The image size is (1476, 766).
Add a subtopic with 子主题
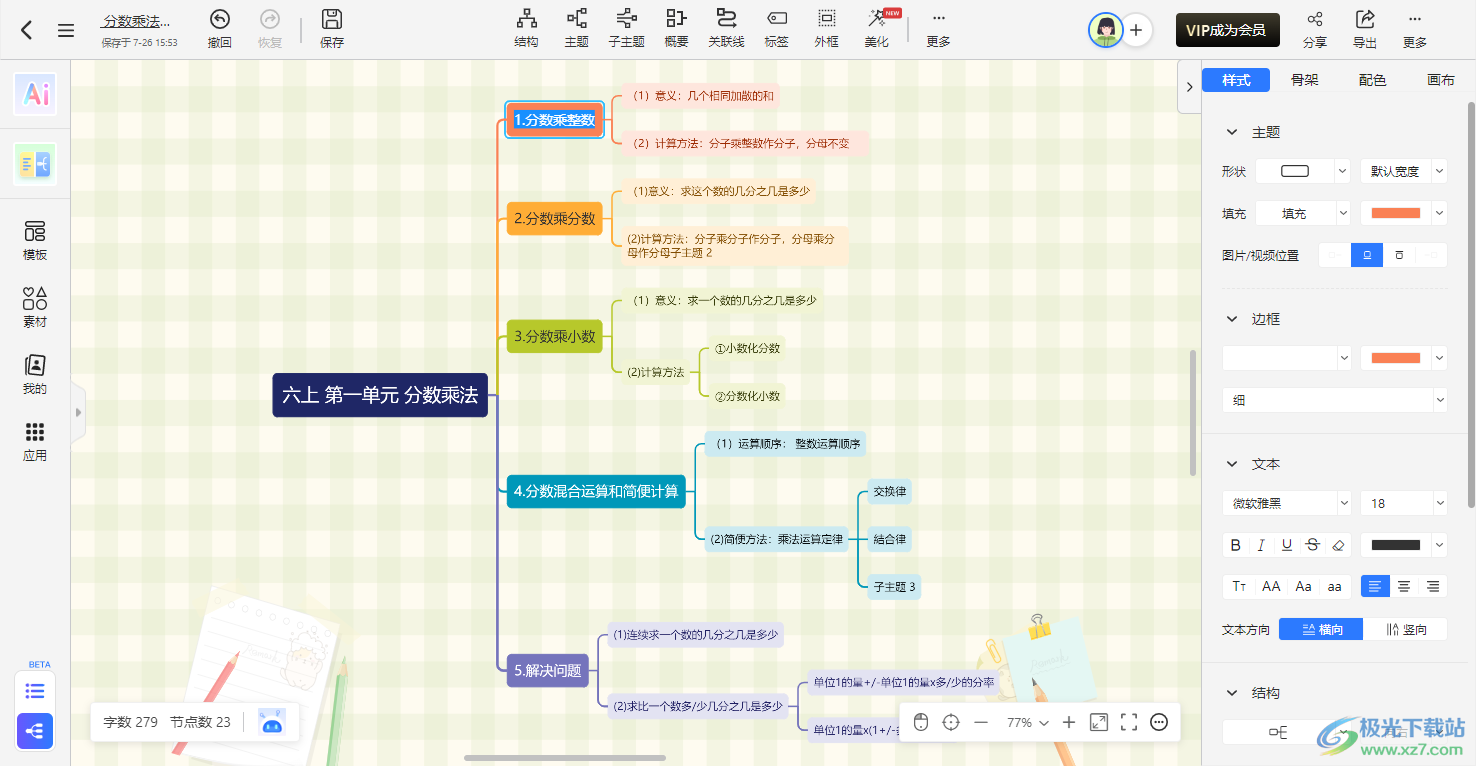[x=626, y=29]
